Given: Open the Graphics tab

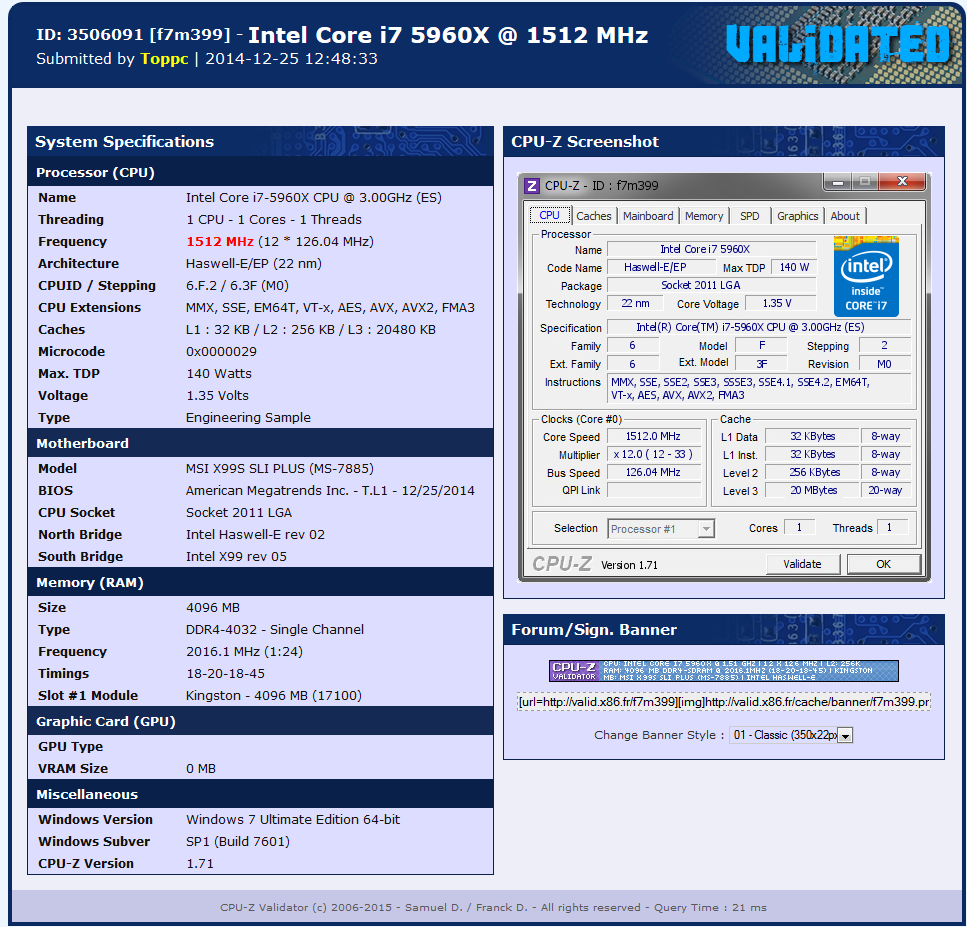Looking at the screenshot, I should pyautogui.click(x=797, y=216).
